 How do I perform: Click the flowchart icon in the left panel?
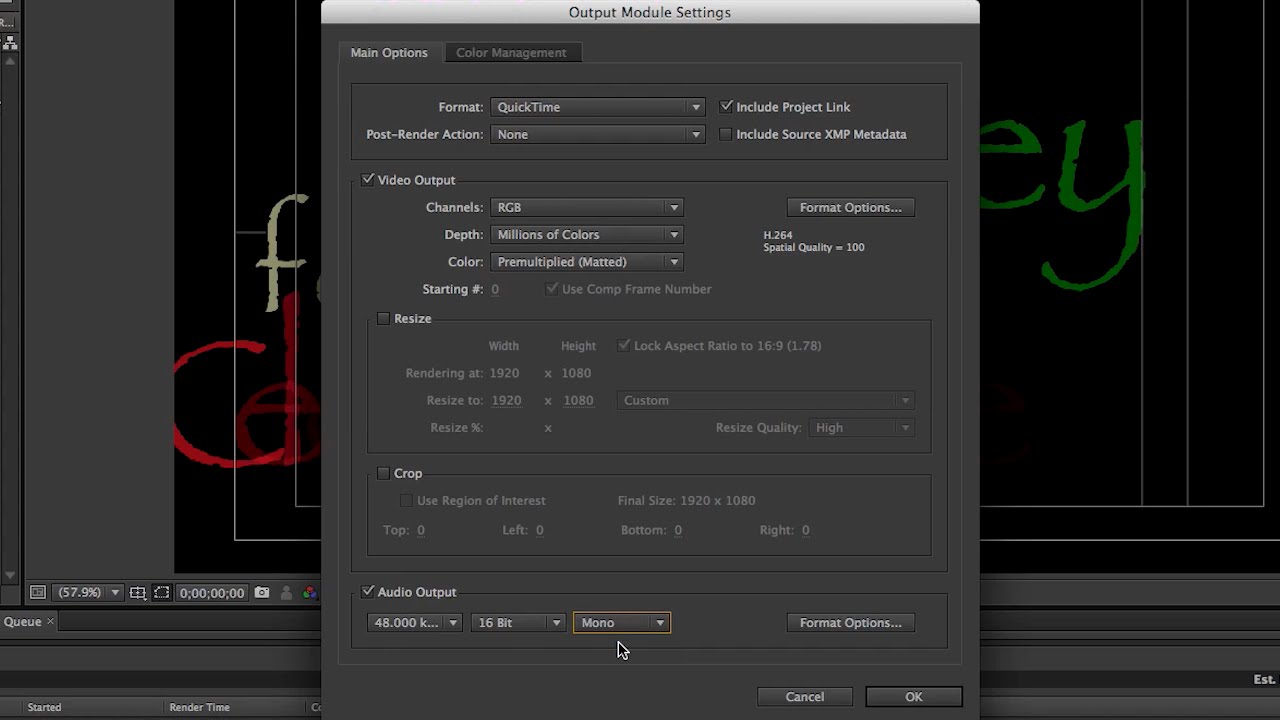click(10, 43)
